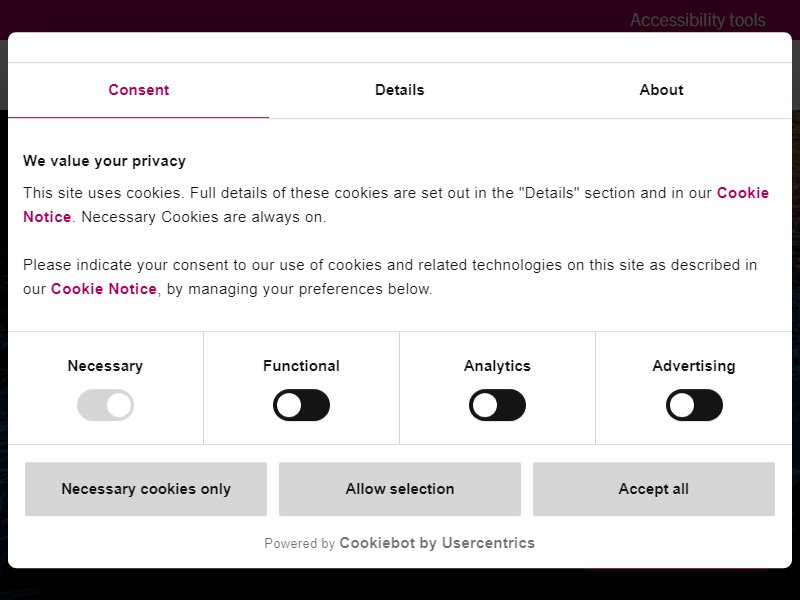Accept all cookies

point(654,489)
